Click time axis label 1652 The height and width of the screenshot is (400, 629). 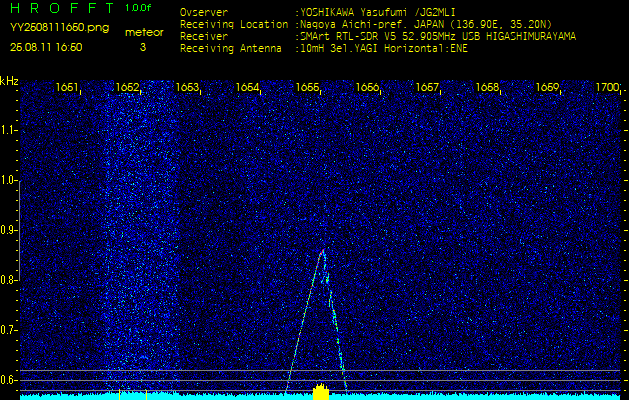(127, 87)
